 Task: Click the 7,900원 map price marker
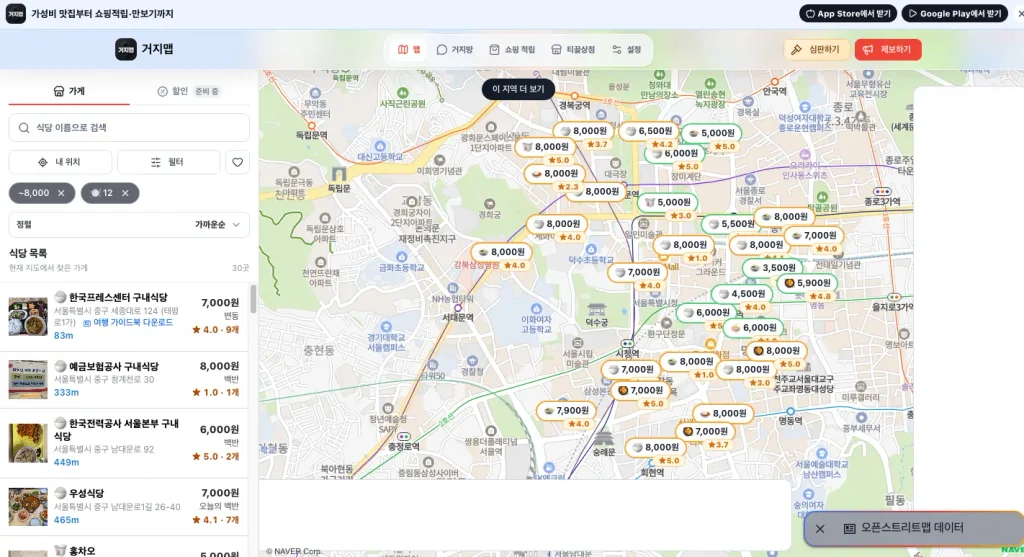coord(566,411)
